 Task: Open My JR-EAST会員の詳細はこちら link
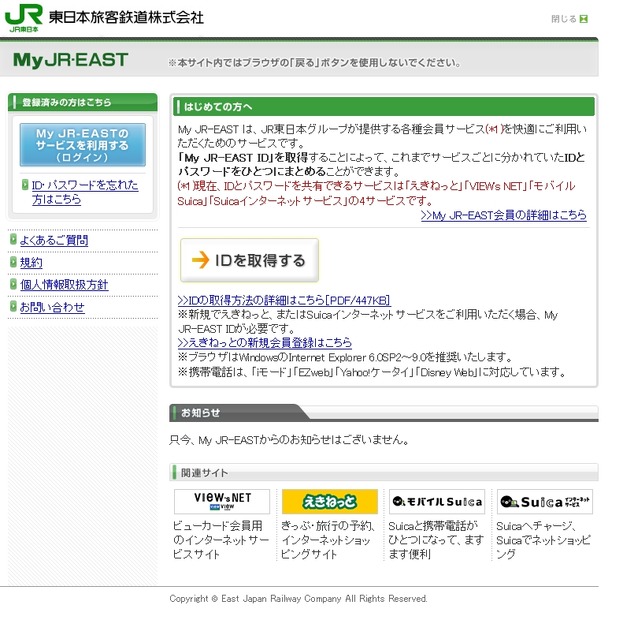pos(504,215)
